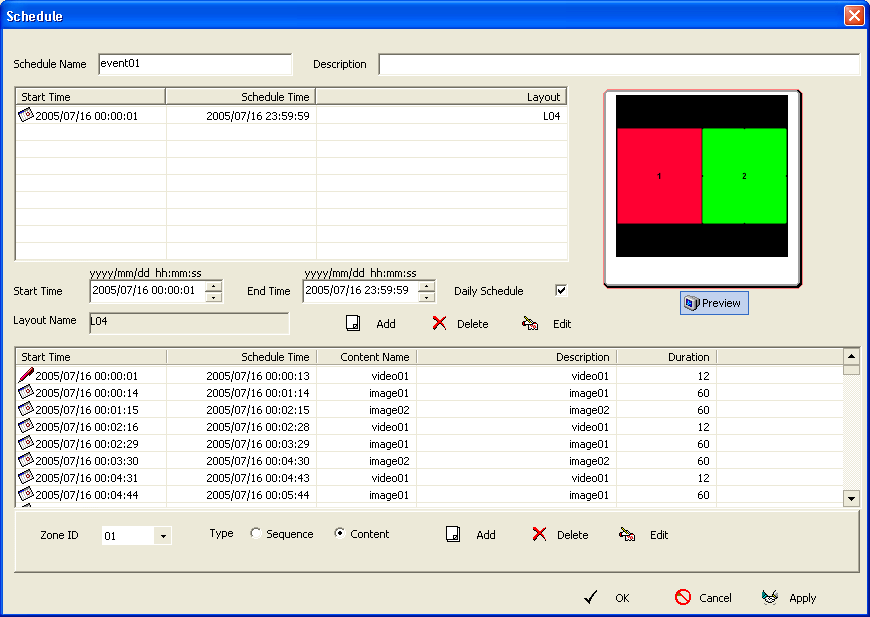The height and width of the screenshot is (617, 870).
Task: Click the top table's Schedule Time column header
Action: [x=240, y=97]
